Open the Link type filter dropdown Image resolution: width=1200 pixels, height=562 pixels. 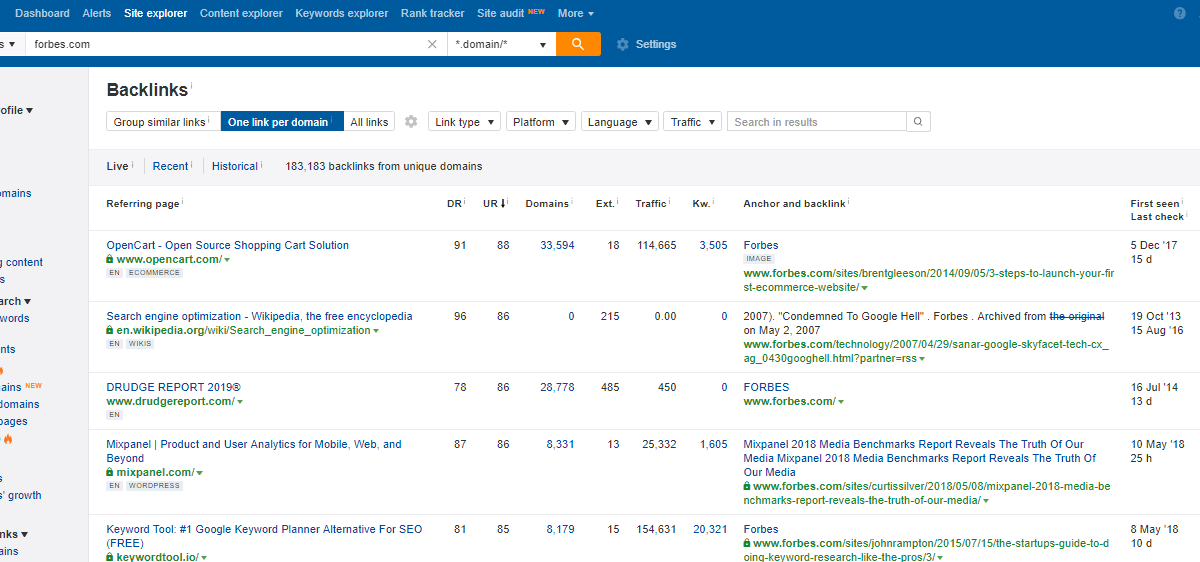(x=465, y=122)
